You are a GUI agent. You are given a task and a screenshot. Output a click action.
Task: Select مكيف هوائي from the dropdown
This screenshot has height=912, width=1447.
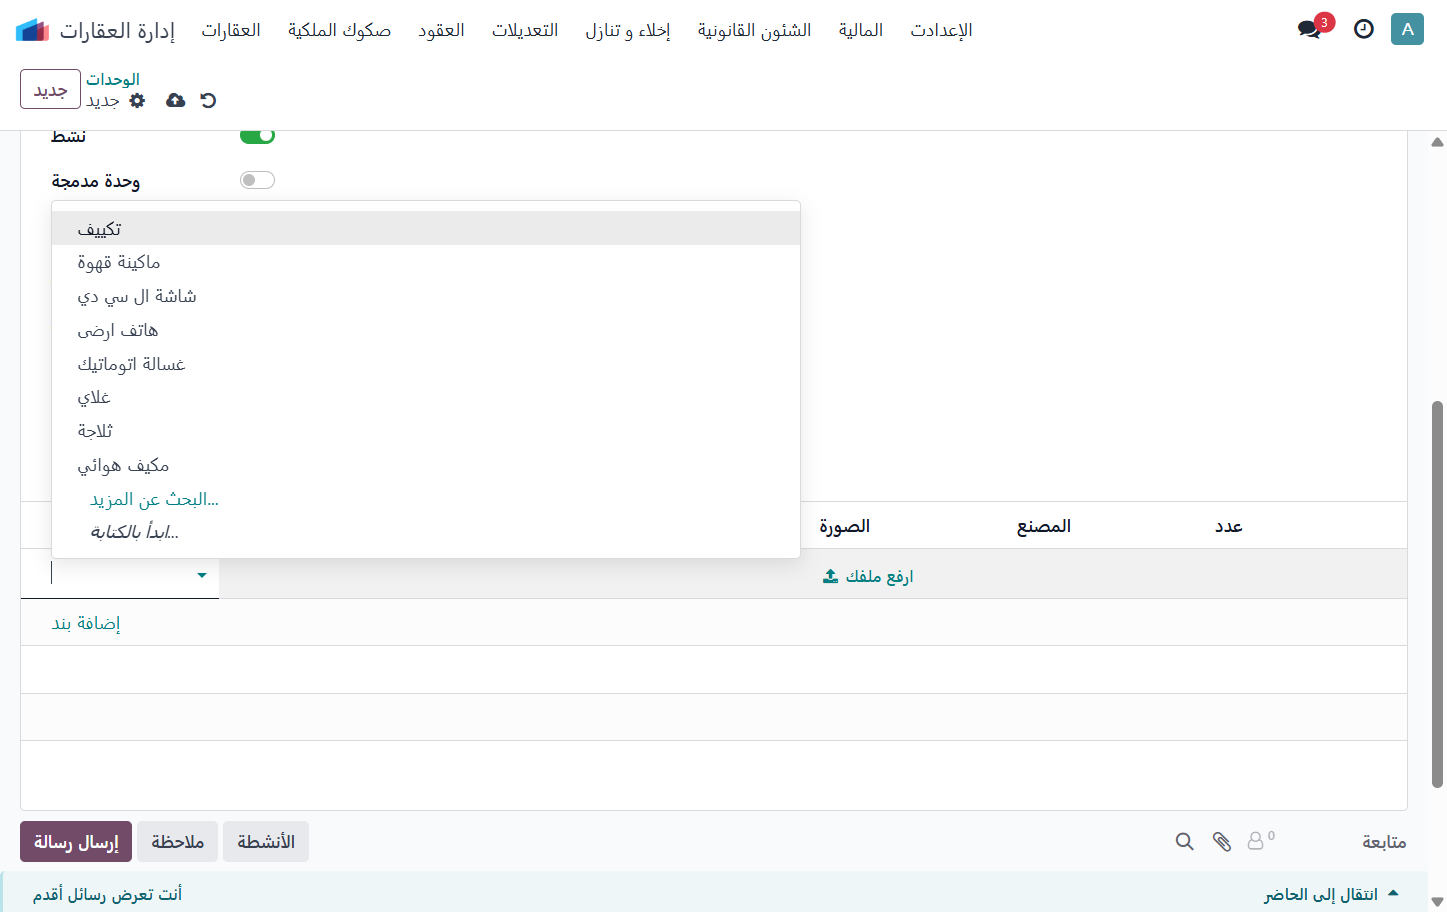point(426,465)
